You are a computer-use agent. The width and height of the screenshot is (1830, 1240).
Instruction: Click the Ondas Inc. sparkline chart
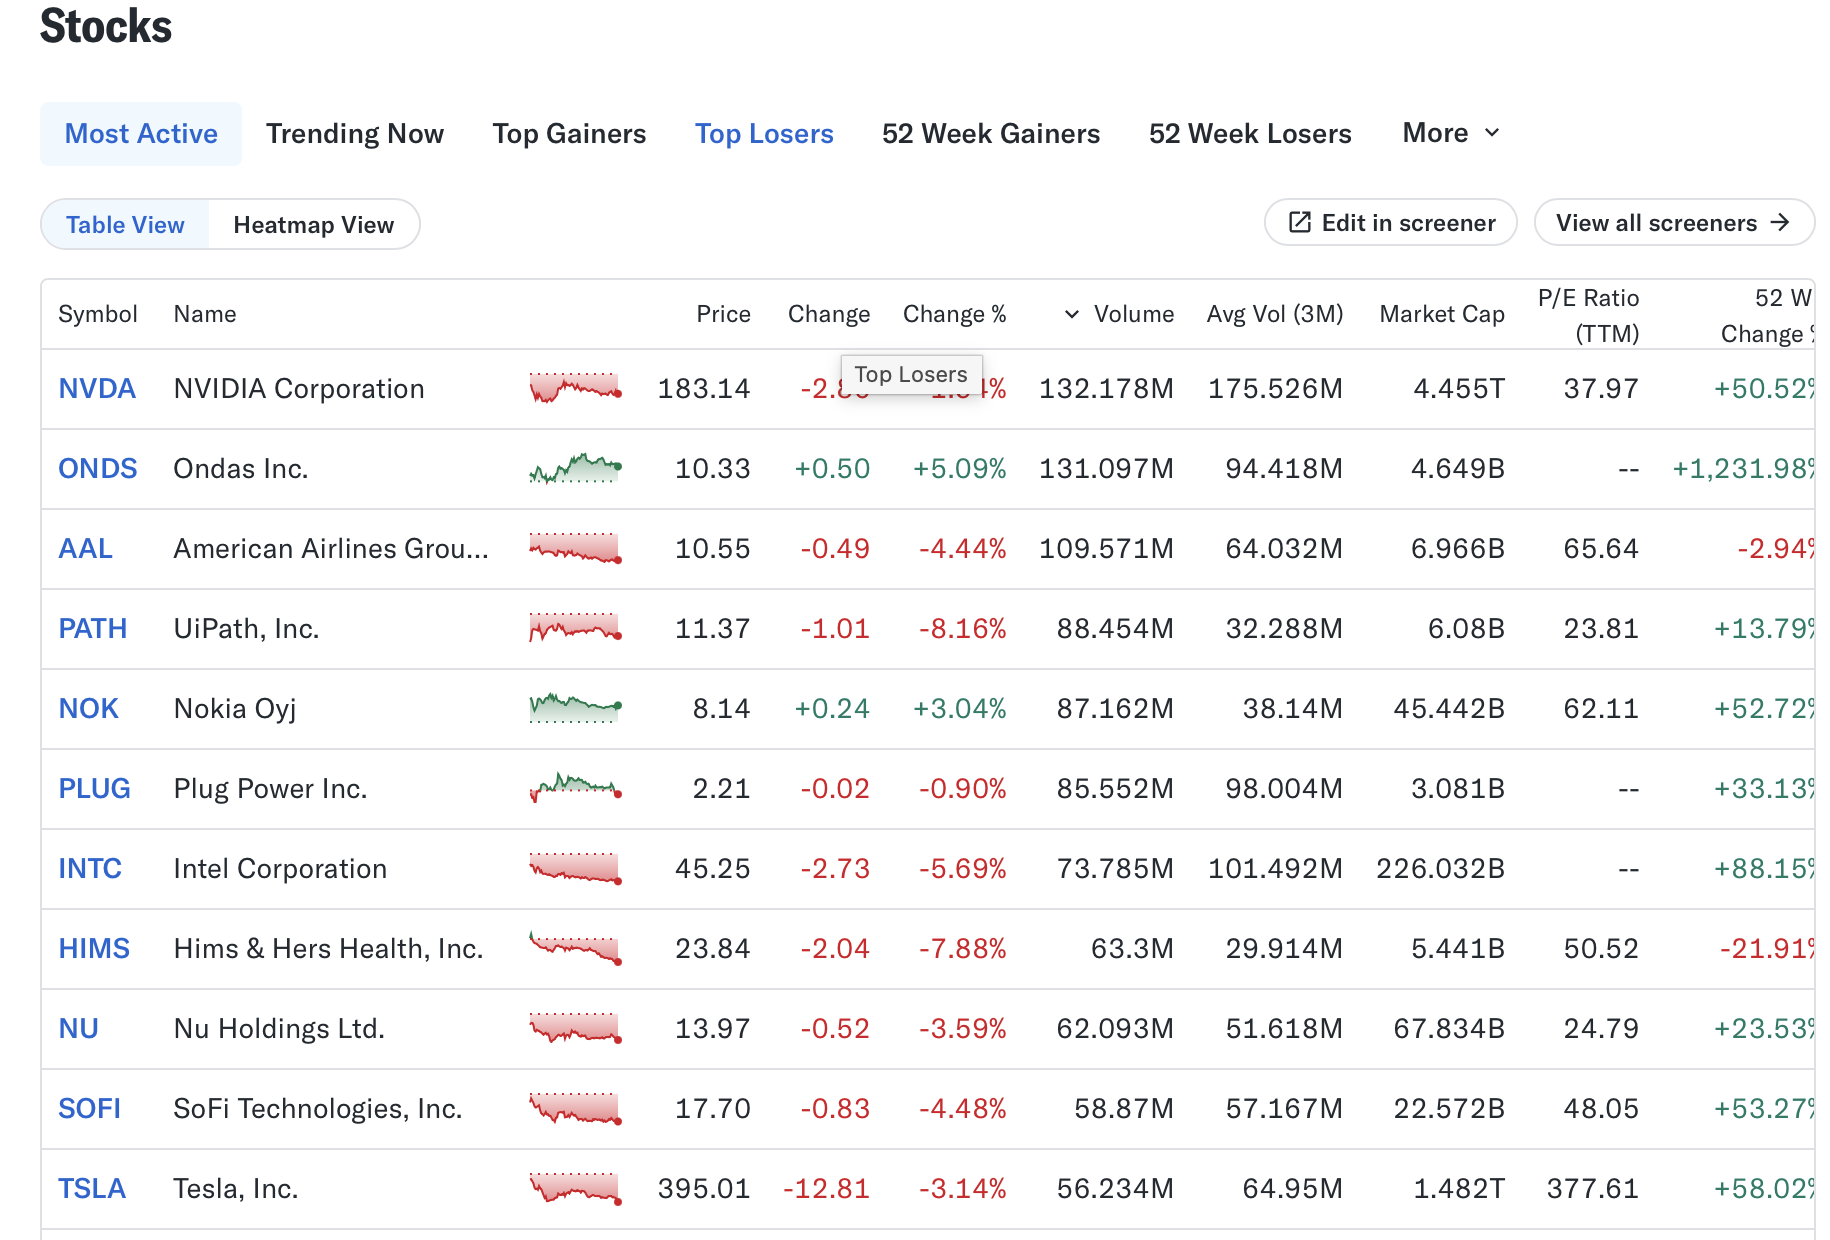pyautogui.click(x=575, y=468)
